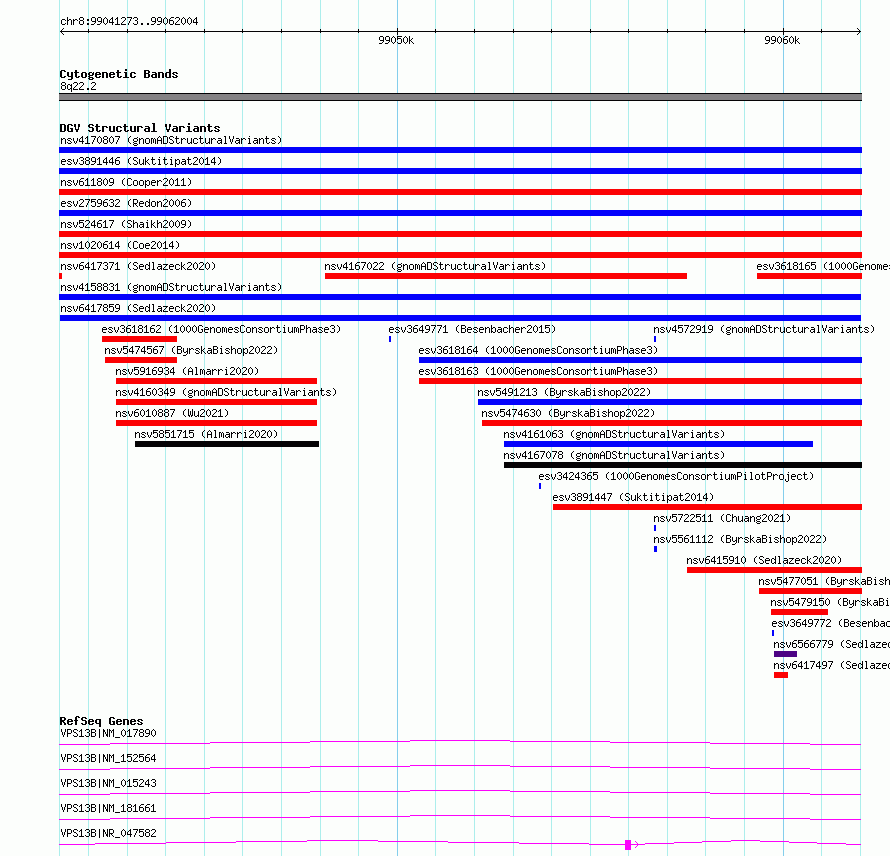Screen dimensions: 890x856
Task: Click nsv4572919 (gnomADStructuralVariants) label
Action: click(764, 329)
